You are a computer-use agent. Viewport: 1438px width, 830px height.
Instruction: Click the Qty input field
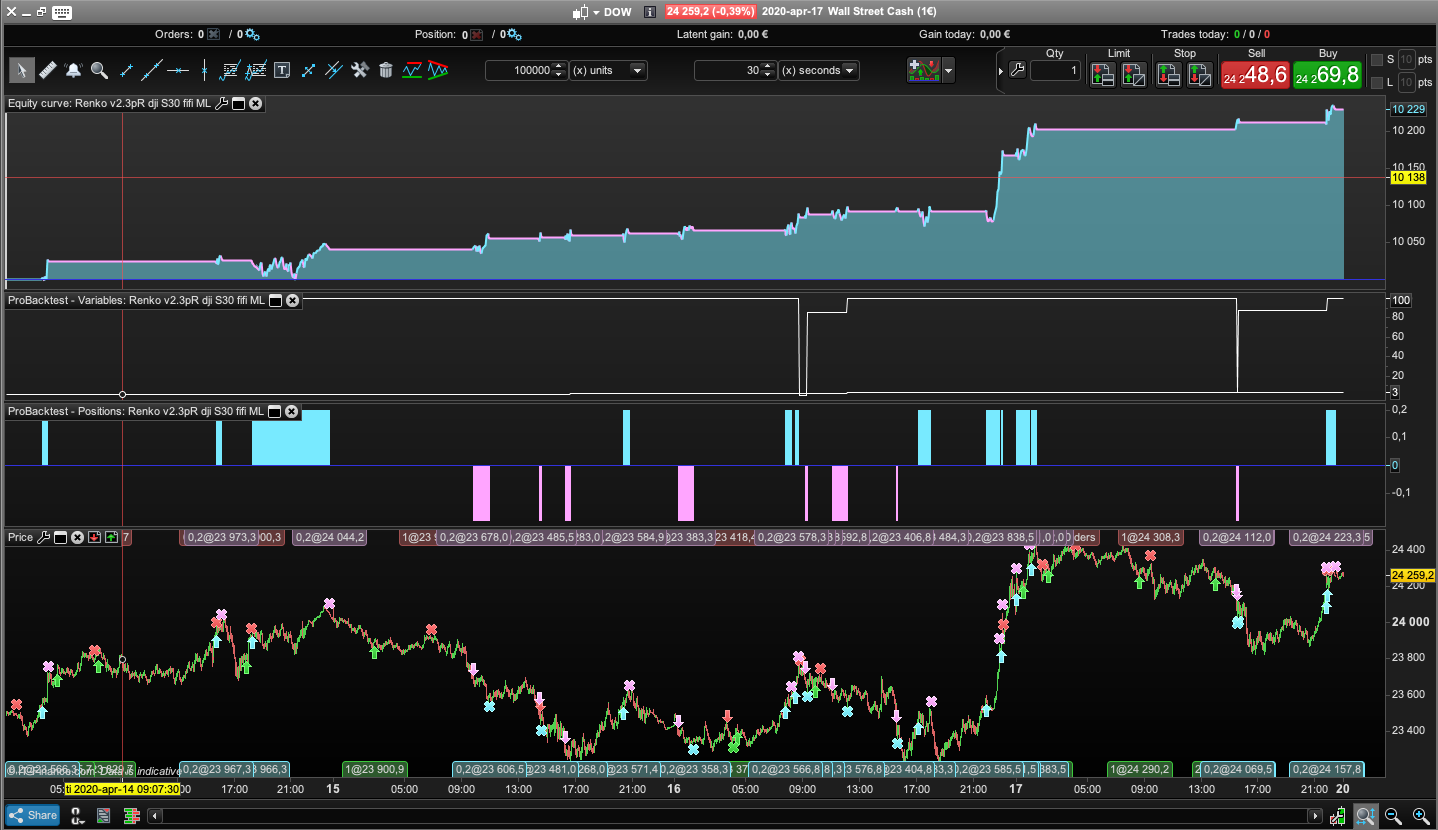(1056, 71)
